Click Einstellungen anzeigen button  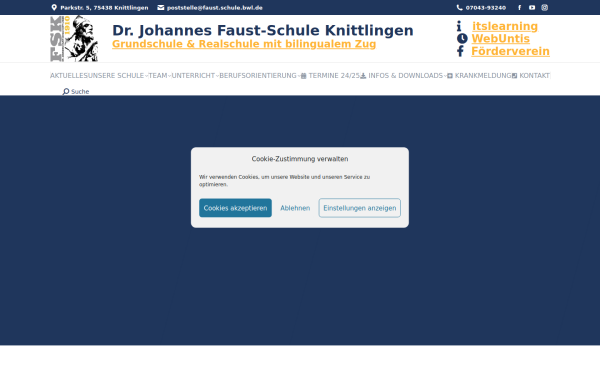click(x=360, y=208)
